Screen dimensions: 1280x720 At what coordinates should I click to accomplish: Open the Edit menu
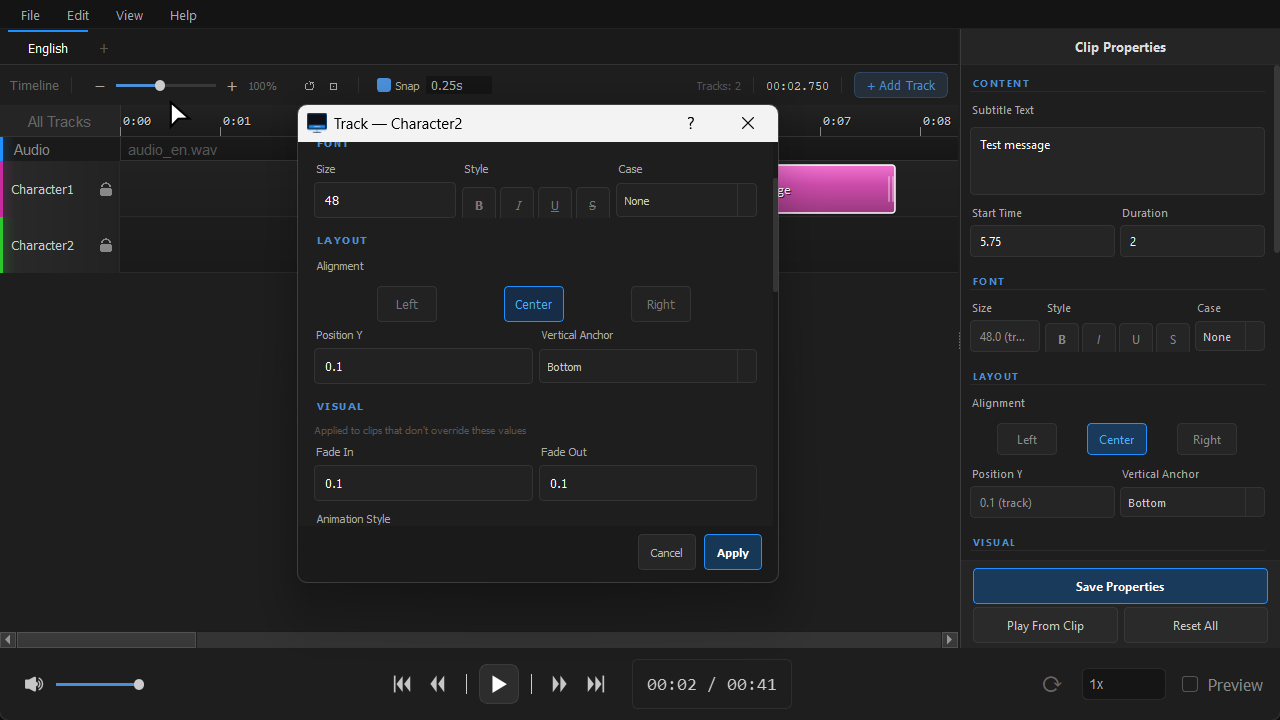[78, 15]
